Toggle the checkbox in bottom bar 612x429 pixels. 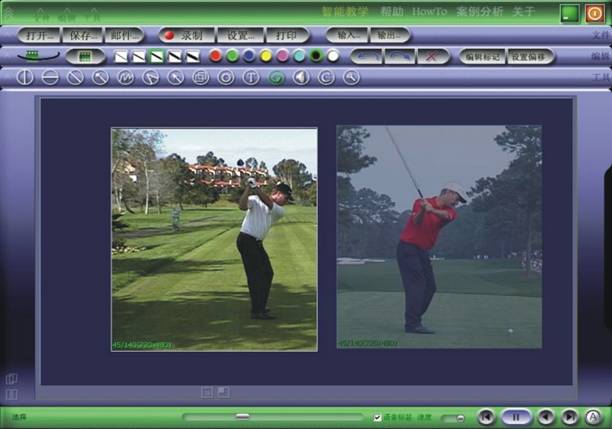(377, 417)
